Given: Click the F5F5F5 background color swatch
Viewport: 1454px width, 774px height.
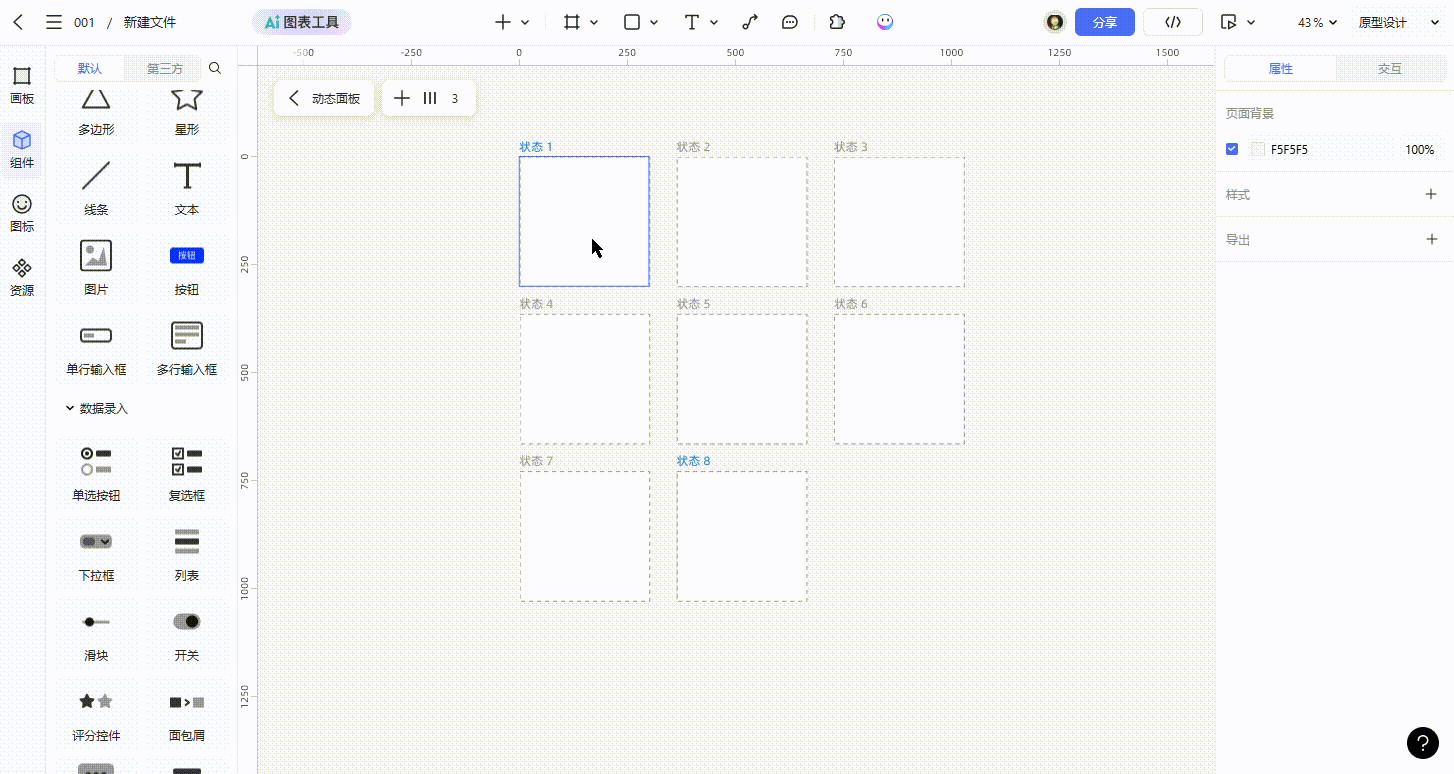Looking at the screenshot, I should [1258, 149].
